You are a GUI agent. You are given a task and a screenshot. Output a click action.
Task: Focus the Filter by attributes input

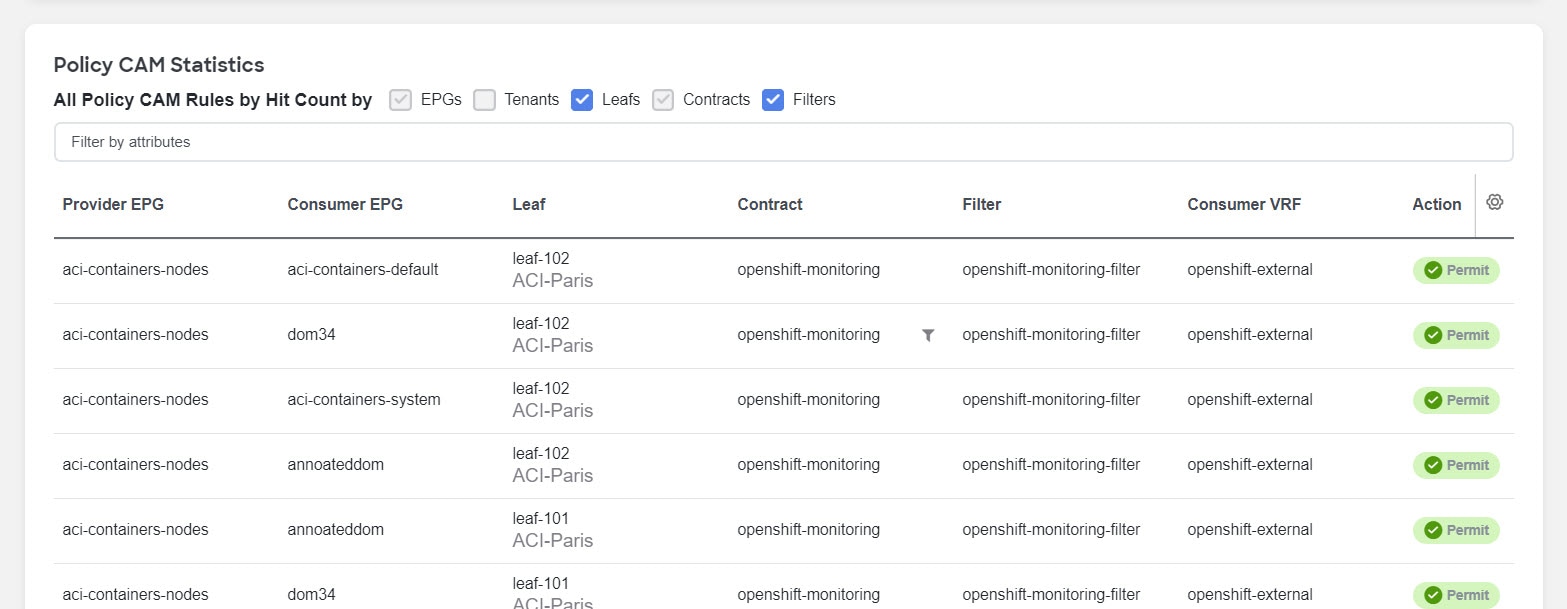click(783, 142)
